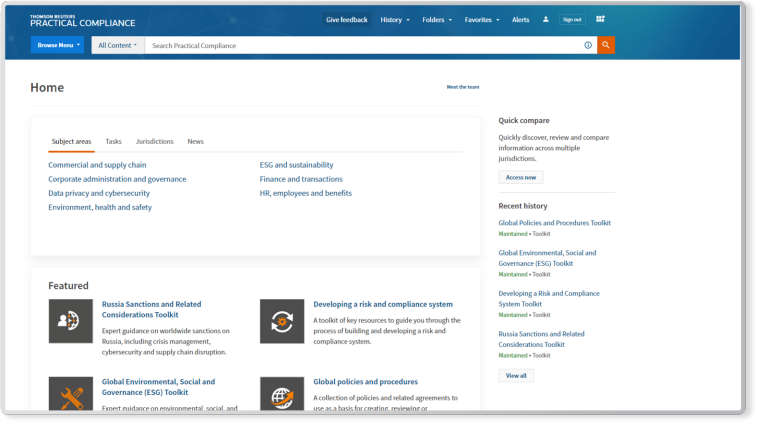Image resolution: width=768 pixels, height=432 pixels.
Task: Expand the Folders menu
Action: click(x=437, y=19)
